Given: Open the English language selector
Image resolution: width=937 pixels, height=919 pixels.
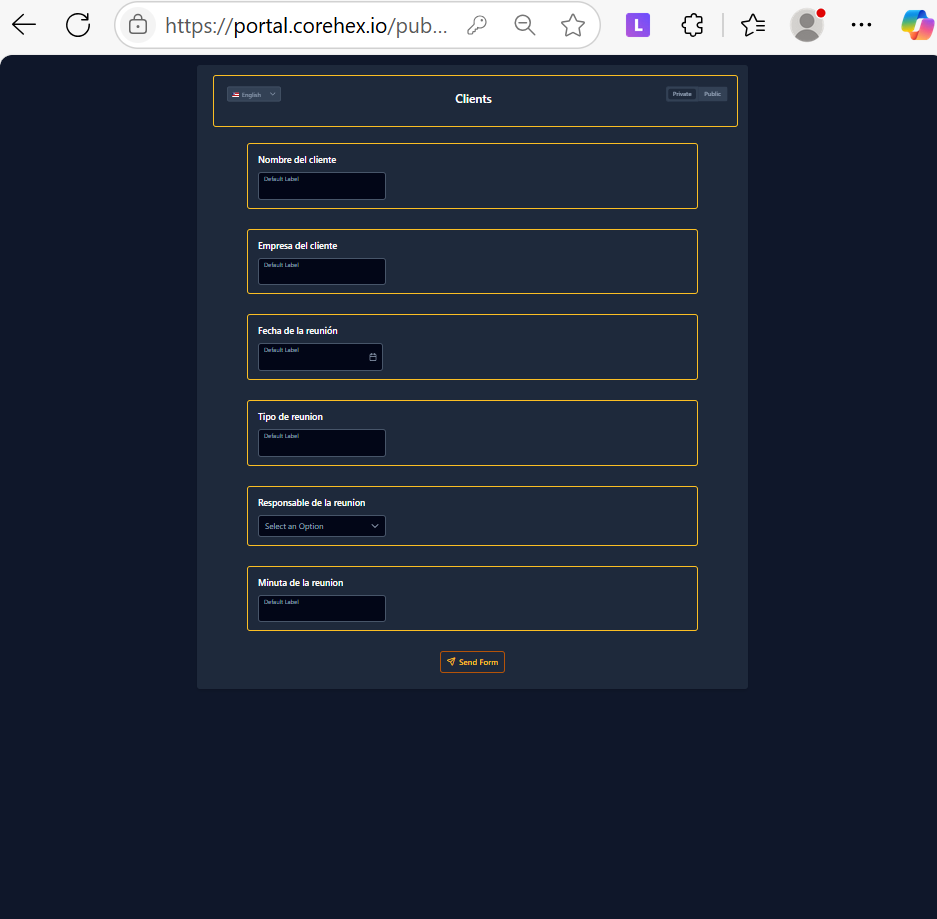Looking at the screenshot, I should pyautogui.click(x=253, y=93).
